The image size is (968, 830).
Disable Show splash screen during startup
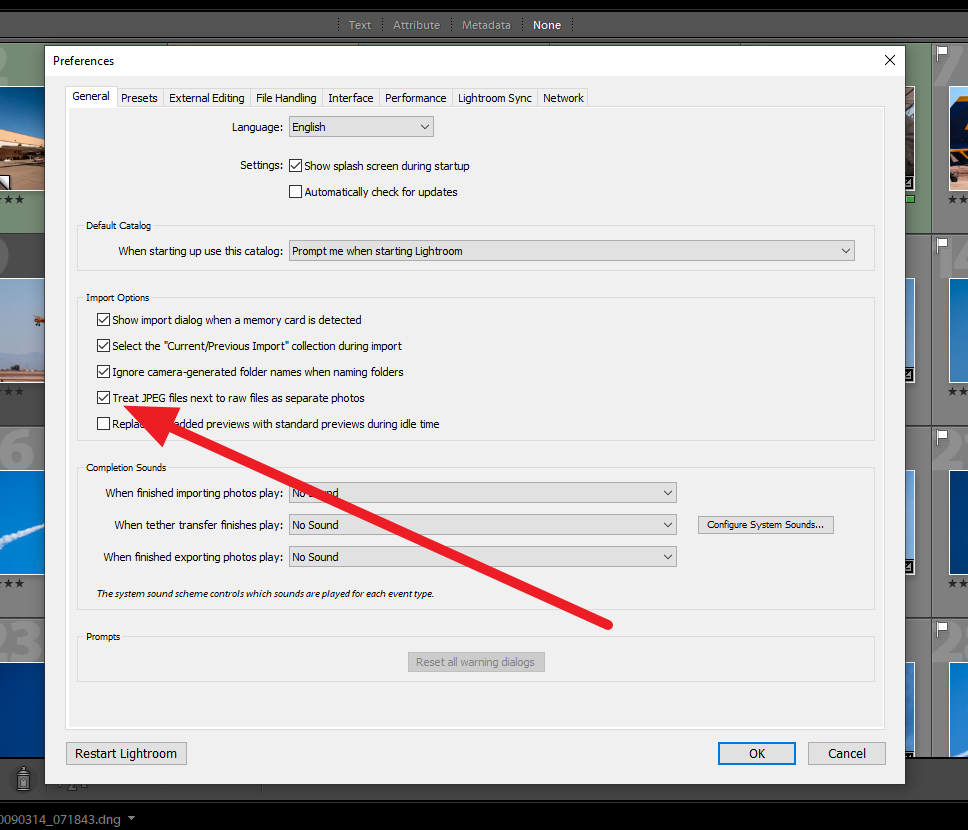click(295, 165)
